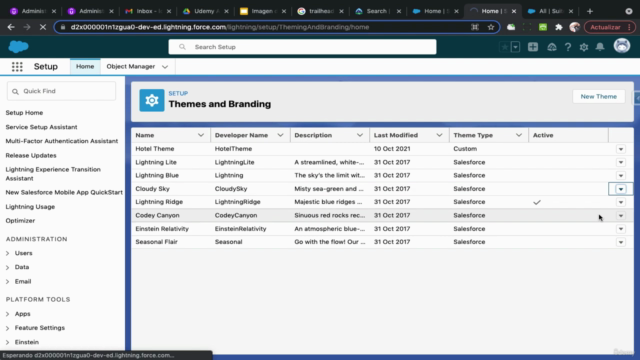Select the Hotel Theme name cell
640x360 pixels.
point(171,149)
